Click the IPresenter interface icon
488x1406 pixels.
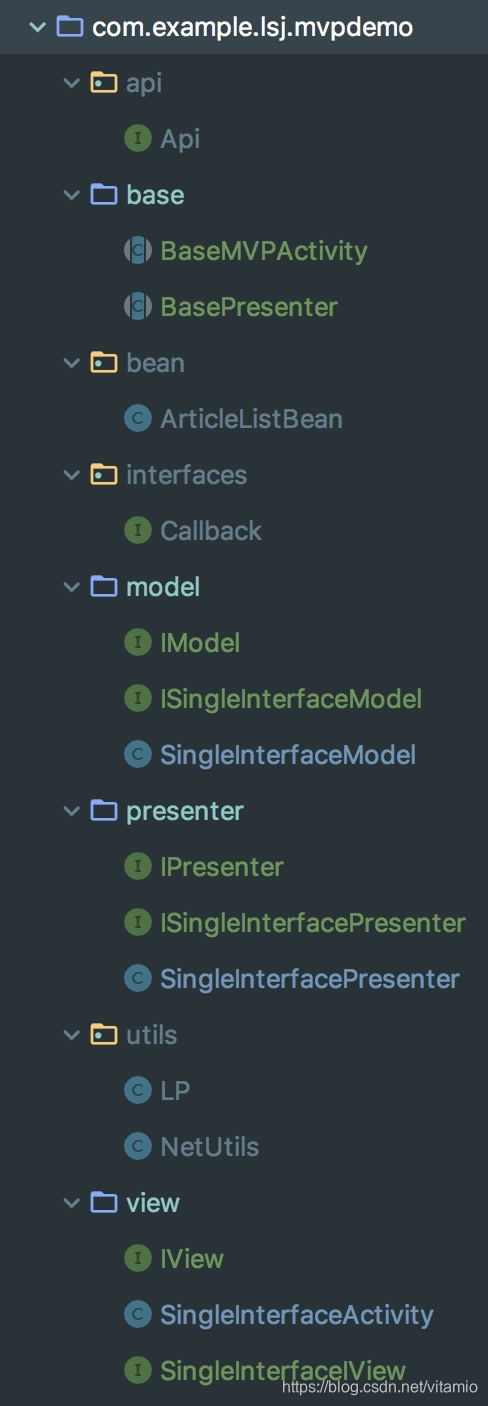point(137,866)
